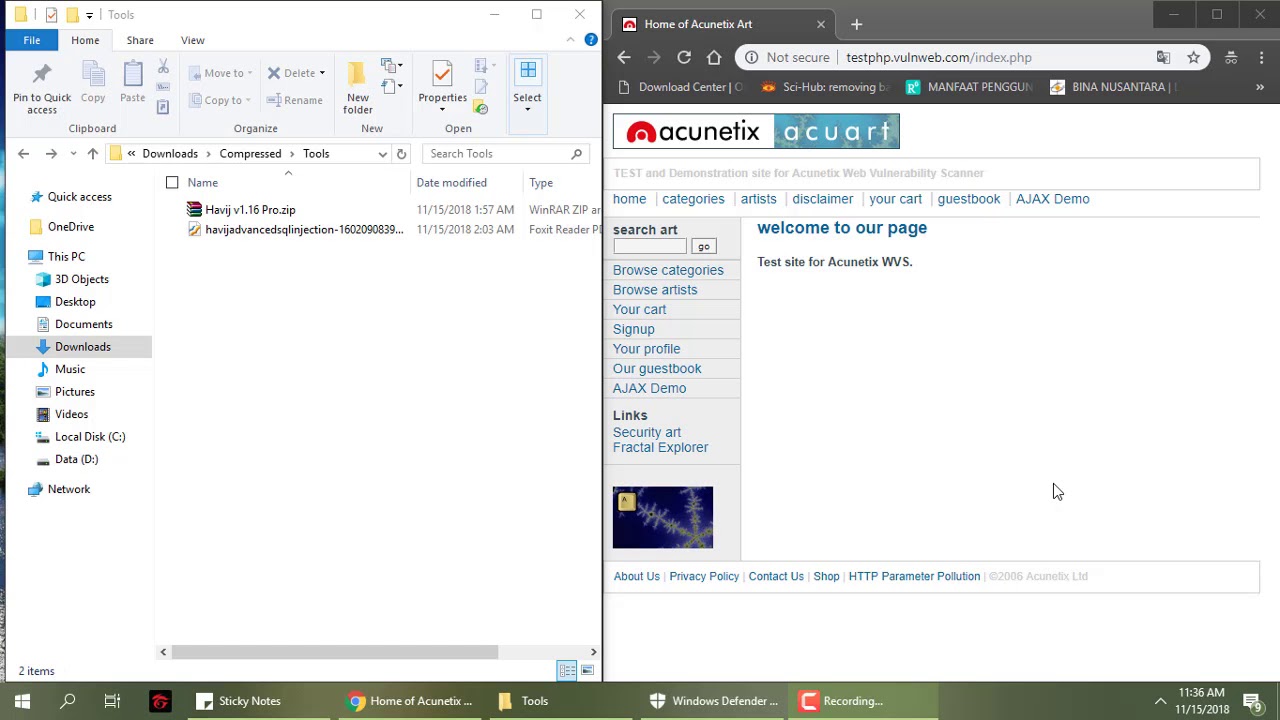Tick the select-all checkbox in file list header
1280x720 pixels.
click(x=172, y=183)
